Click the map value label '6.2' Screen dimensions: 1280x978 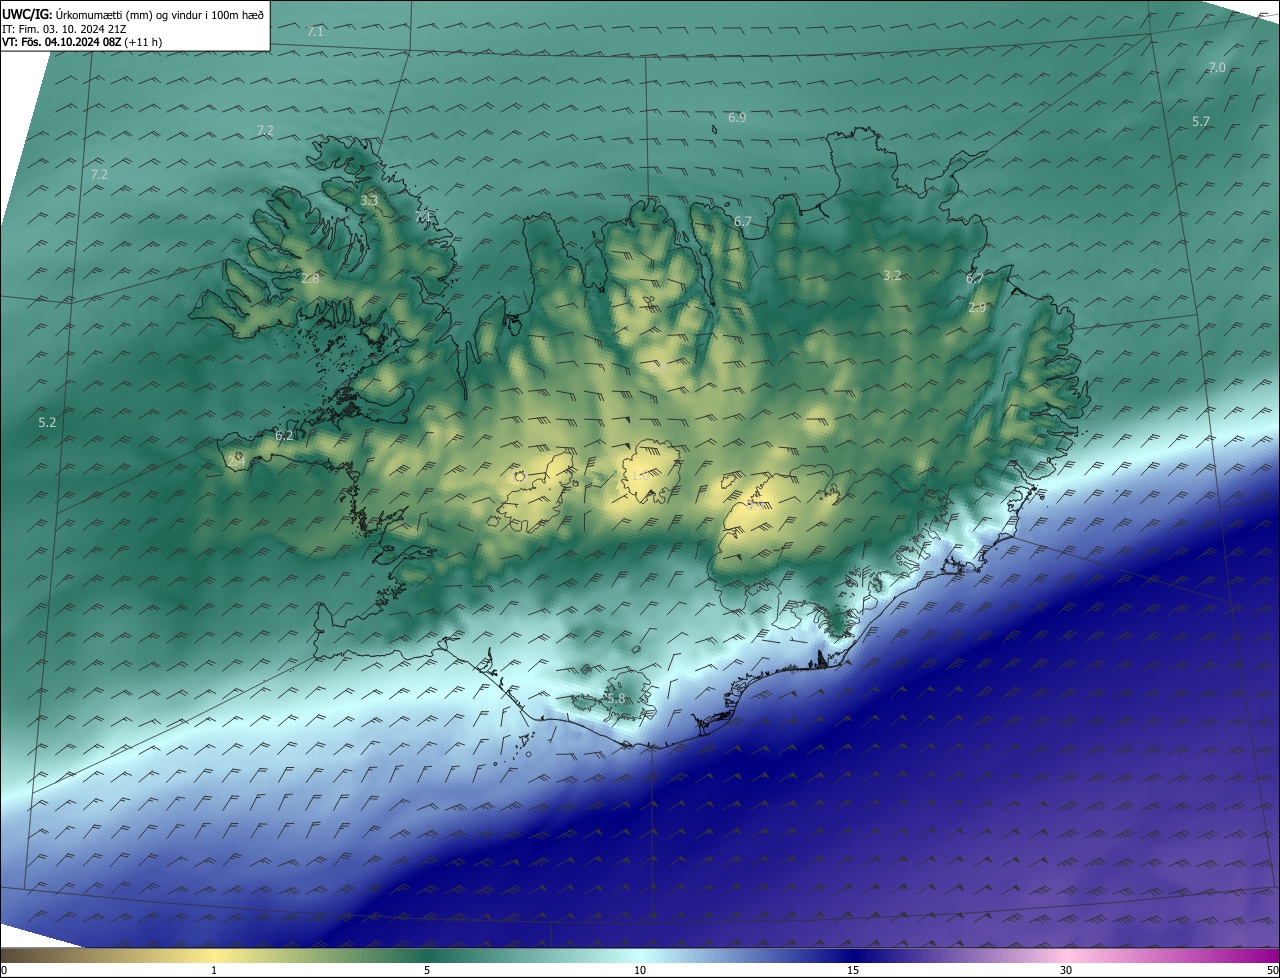[284, 436]
